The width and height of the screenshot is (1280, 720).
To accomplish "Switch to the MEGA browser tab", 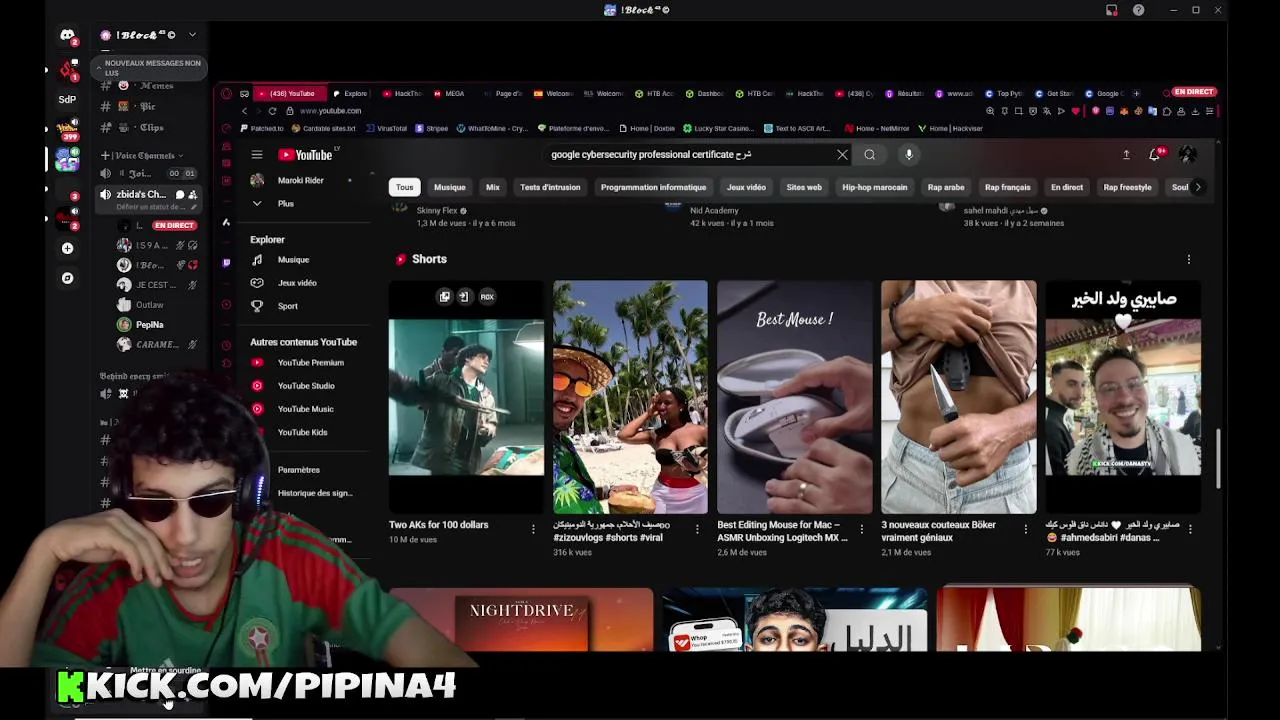I will click(x=449, y=93).
